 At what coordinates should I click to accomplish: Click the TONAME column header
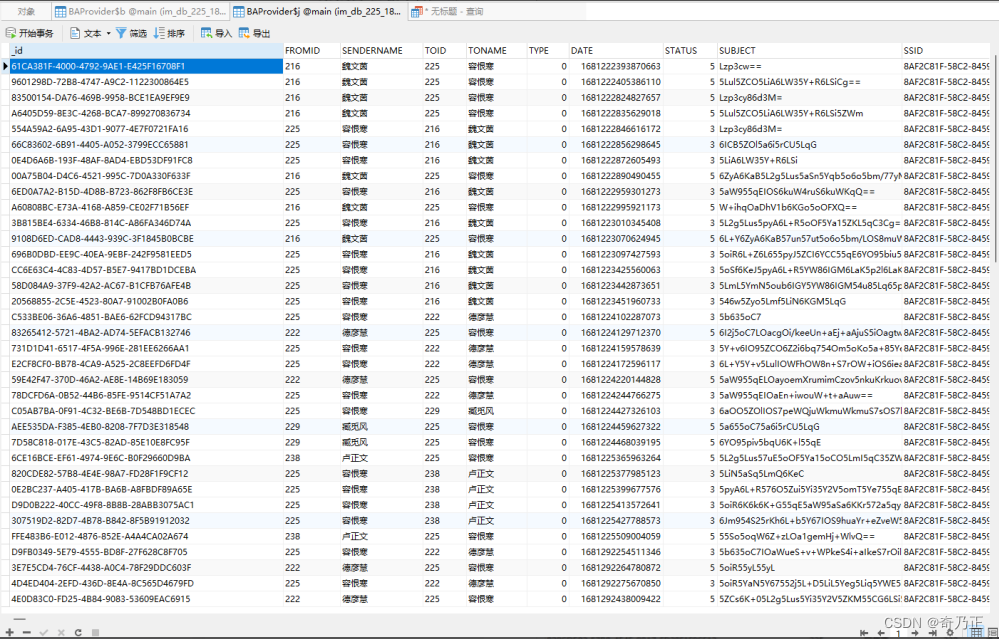[496, 50]
